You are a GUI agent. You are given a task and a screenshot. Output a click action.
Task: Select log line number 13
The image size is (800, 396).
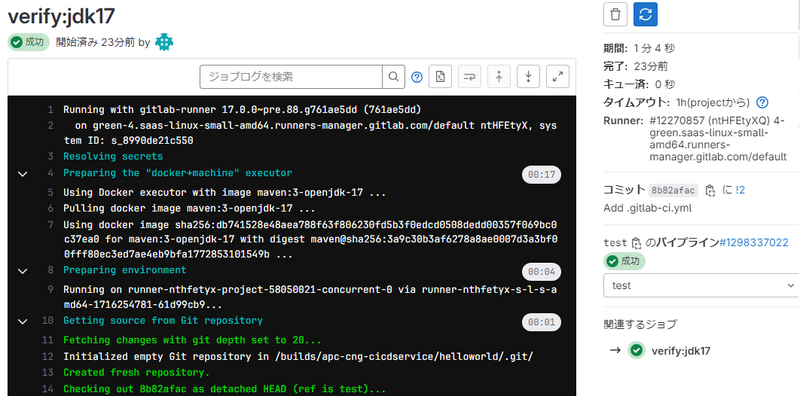point(47,373)
